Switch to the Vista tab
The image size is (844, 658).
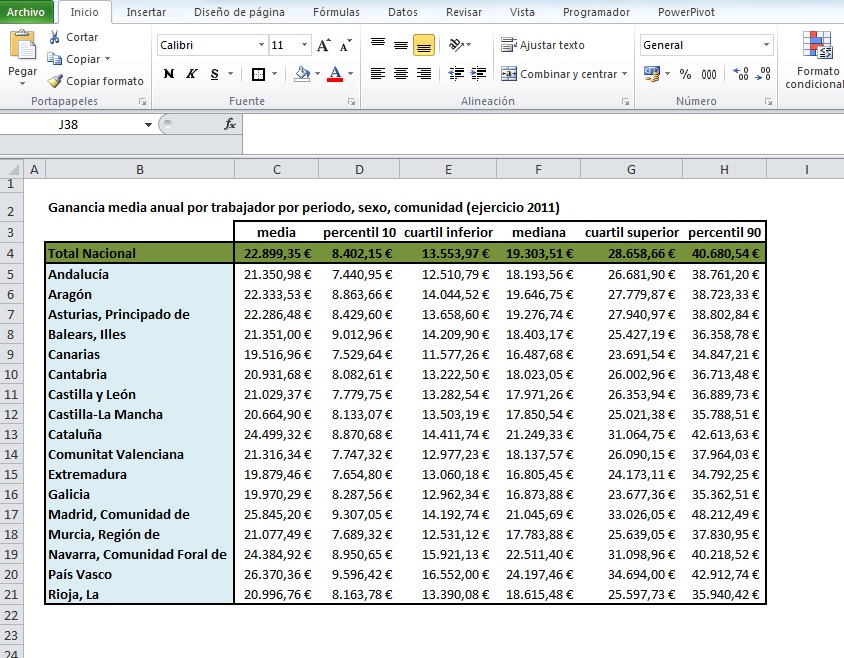point(522,12)
